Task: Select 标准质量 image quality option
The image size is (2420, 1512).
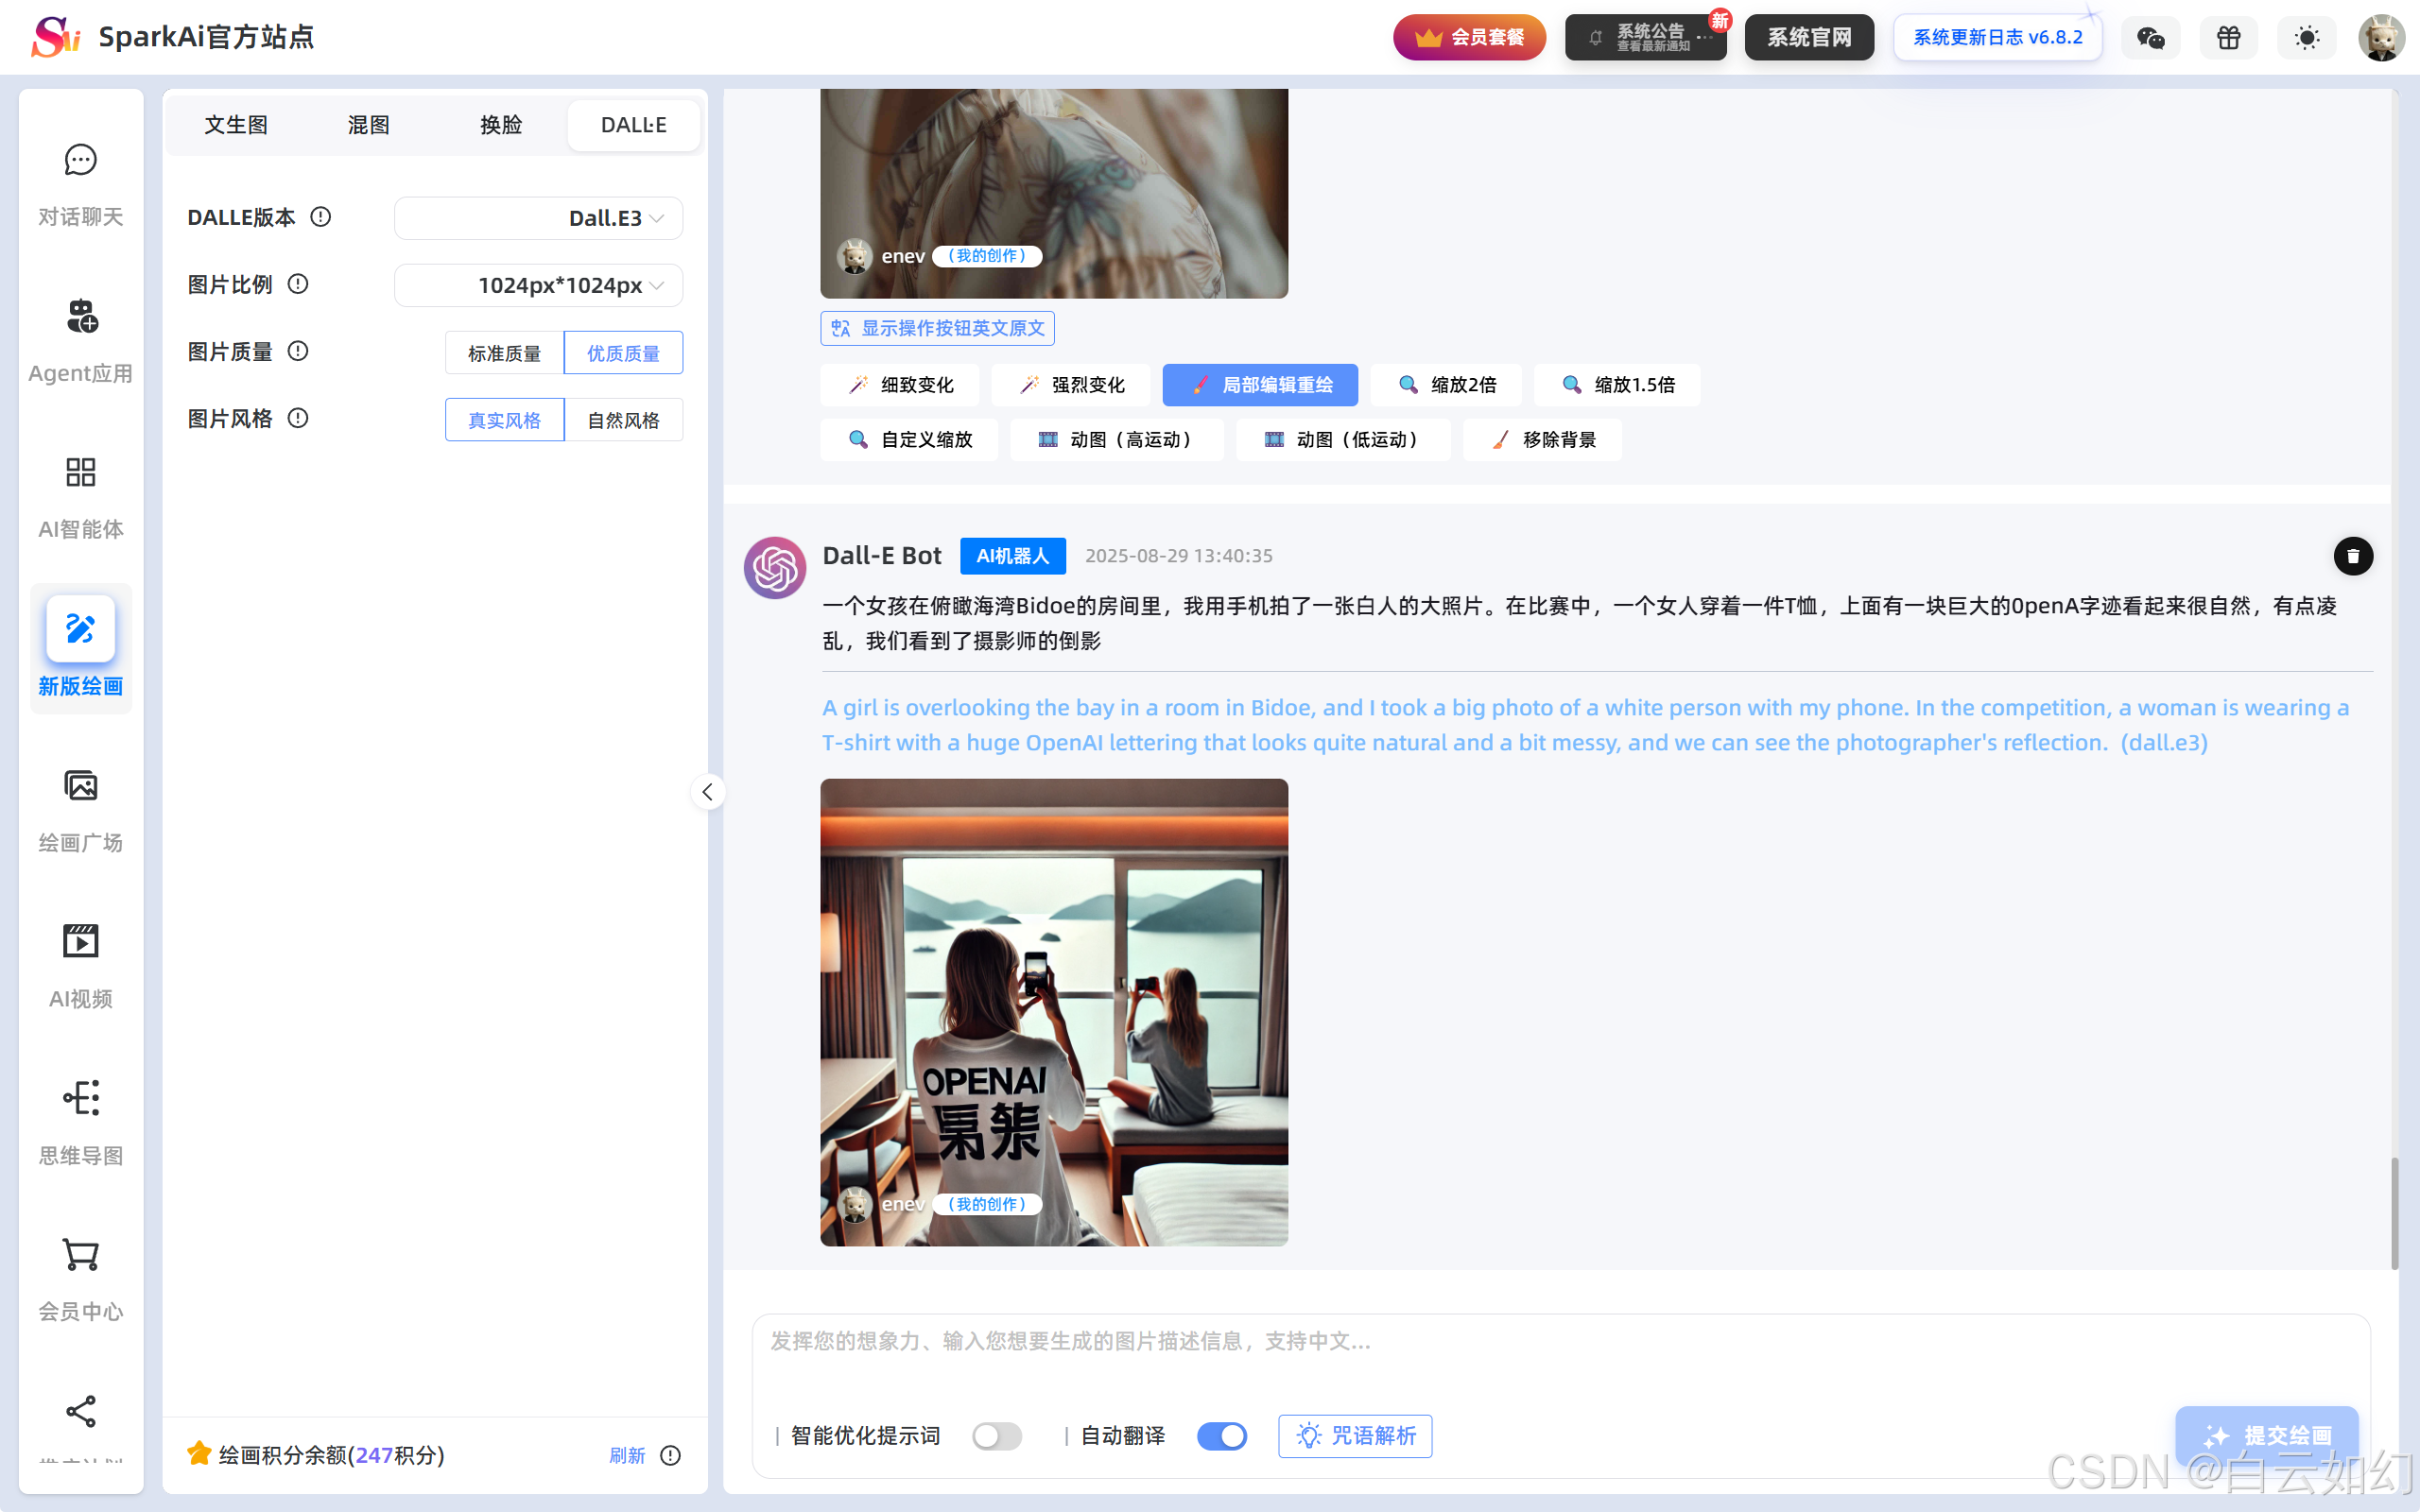Action: 504,353
